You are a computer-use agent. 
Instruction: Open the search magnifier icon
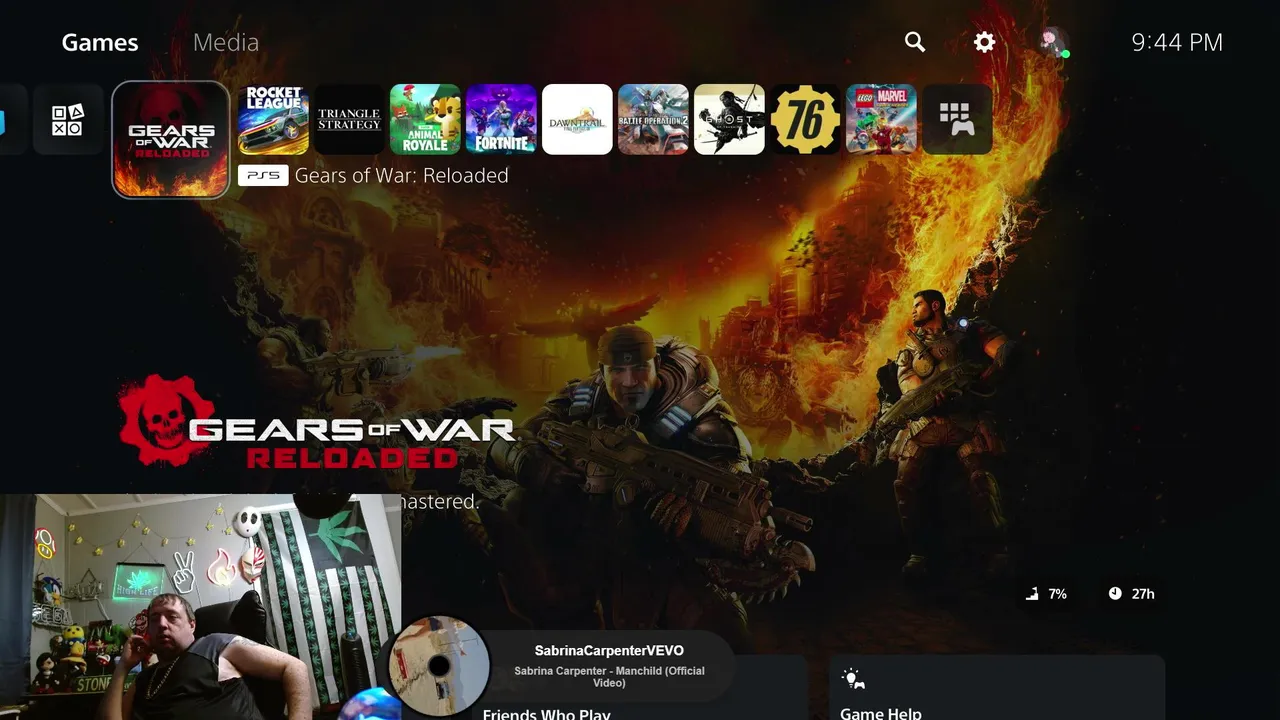(915, 42)
